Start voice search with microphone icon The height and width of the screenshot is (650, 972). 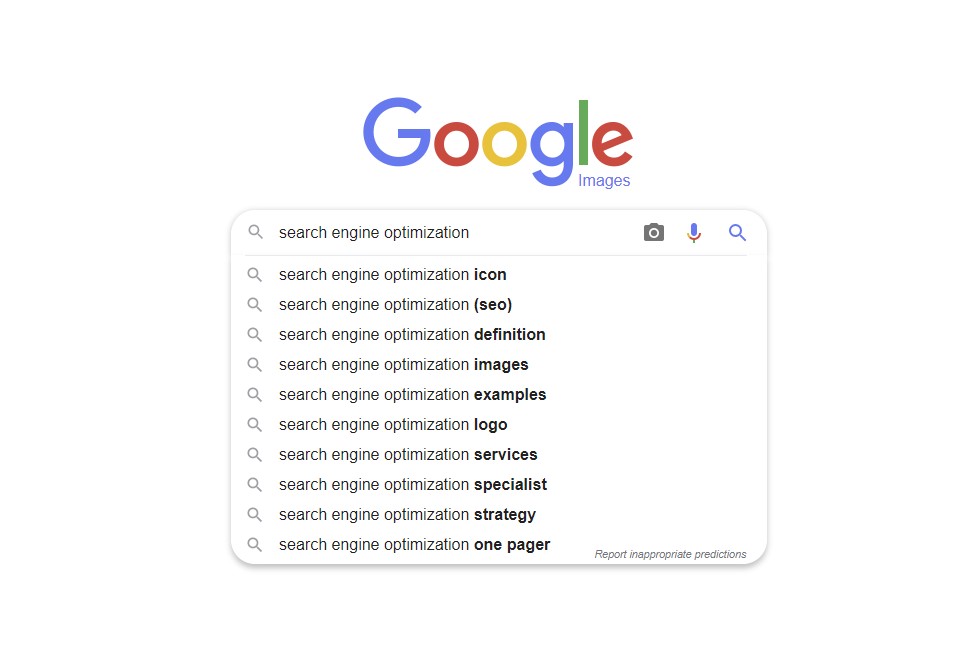[694, 232]
